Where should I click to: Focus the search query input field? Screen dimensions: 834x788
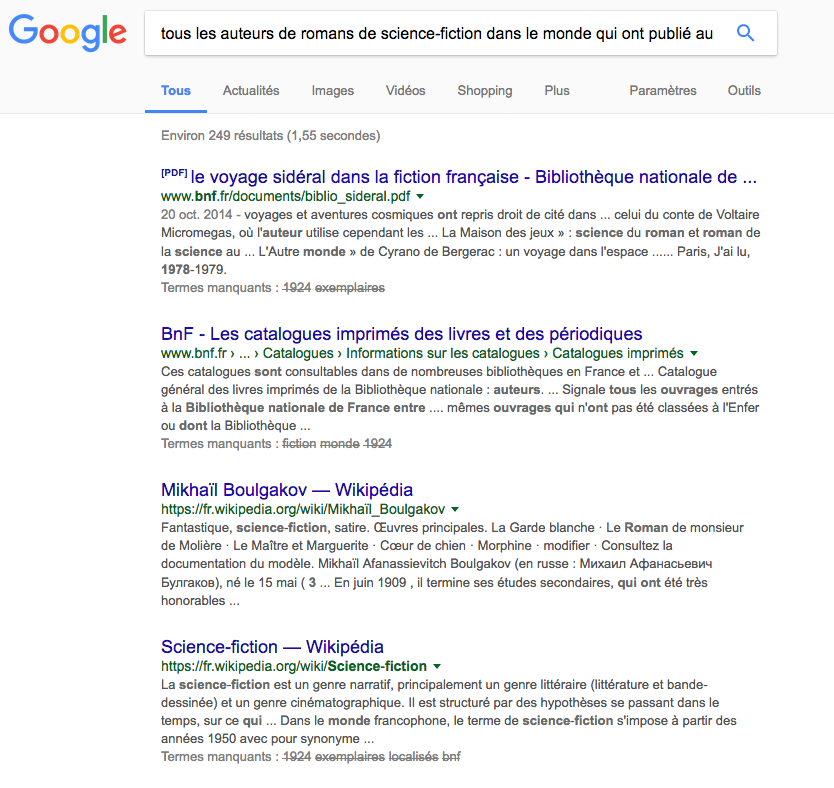pos(437,33)
